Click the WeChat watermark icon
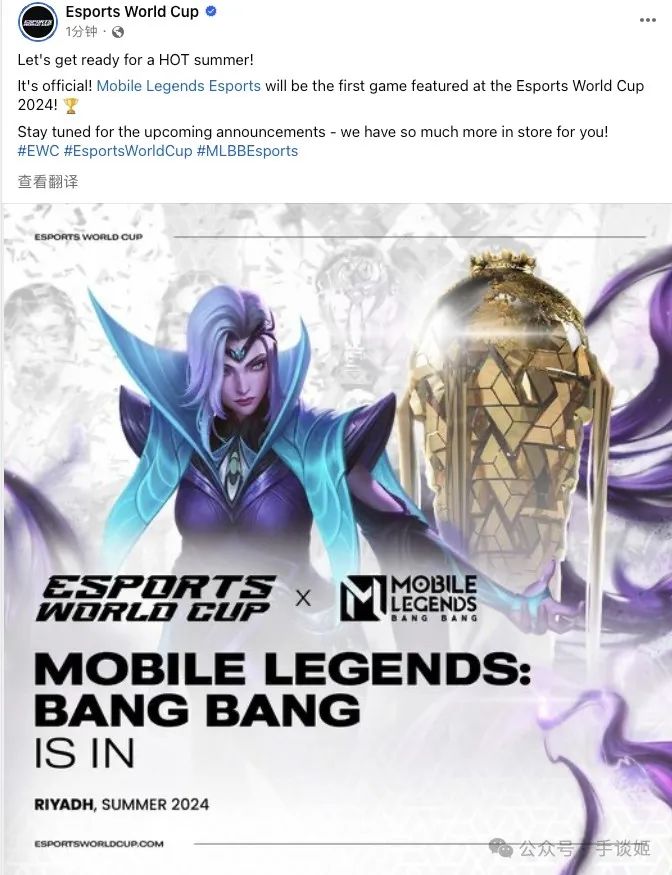672x875 pixels. [x=501, y=849]
